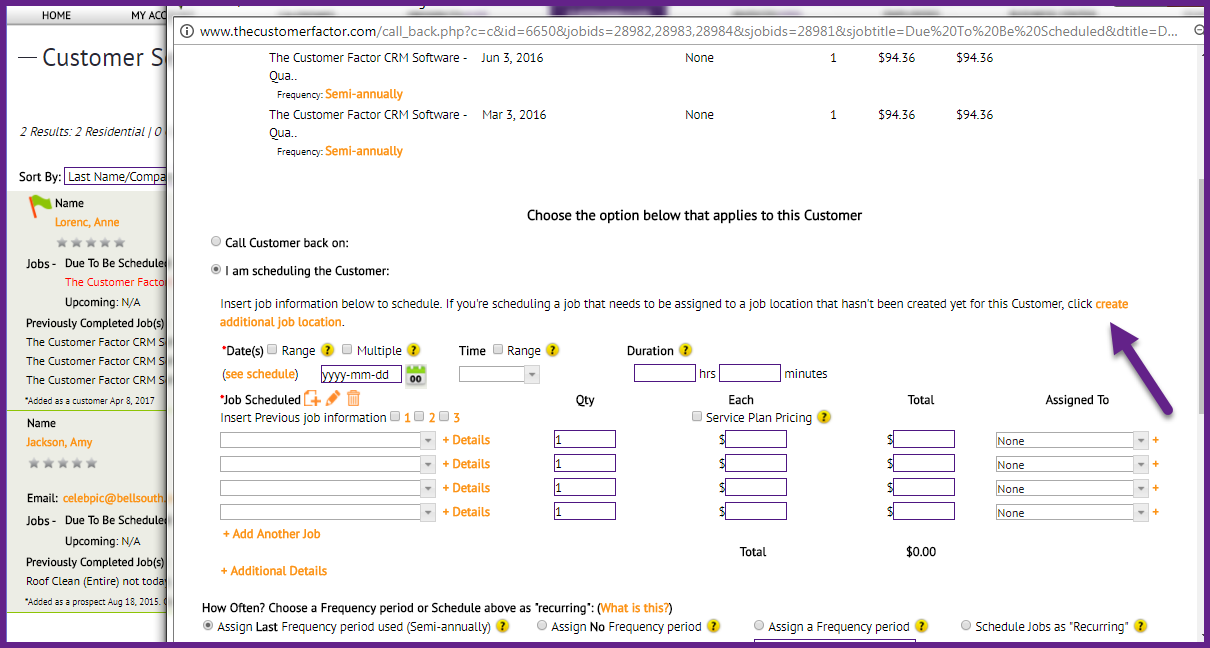Click first row Each price field
Viewport: 1210px width, 648px height.
click(756, 439)
